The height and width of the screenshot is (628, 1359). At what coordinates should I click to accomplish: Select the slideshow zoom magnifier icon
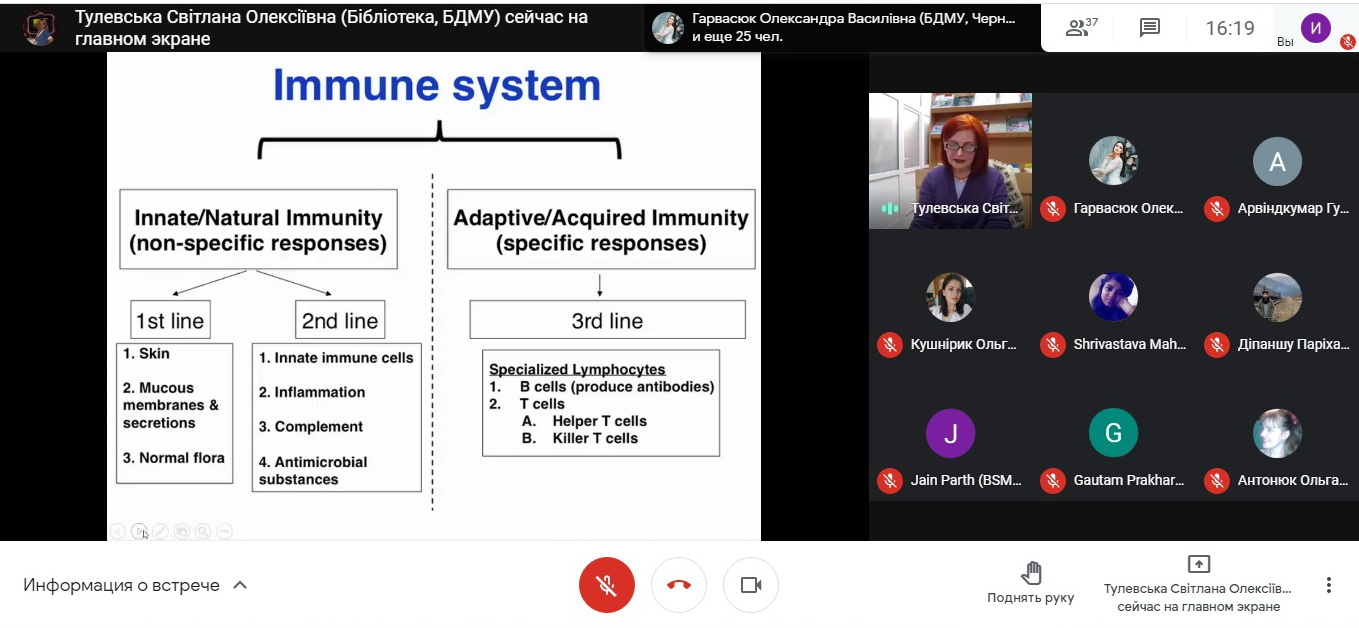pyautogui.click(x=203, y=532)
